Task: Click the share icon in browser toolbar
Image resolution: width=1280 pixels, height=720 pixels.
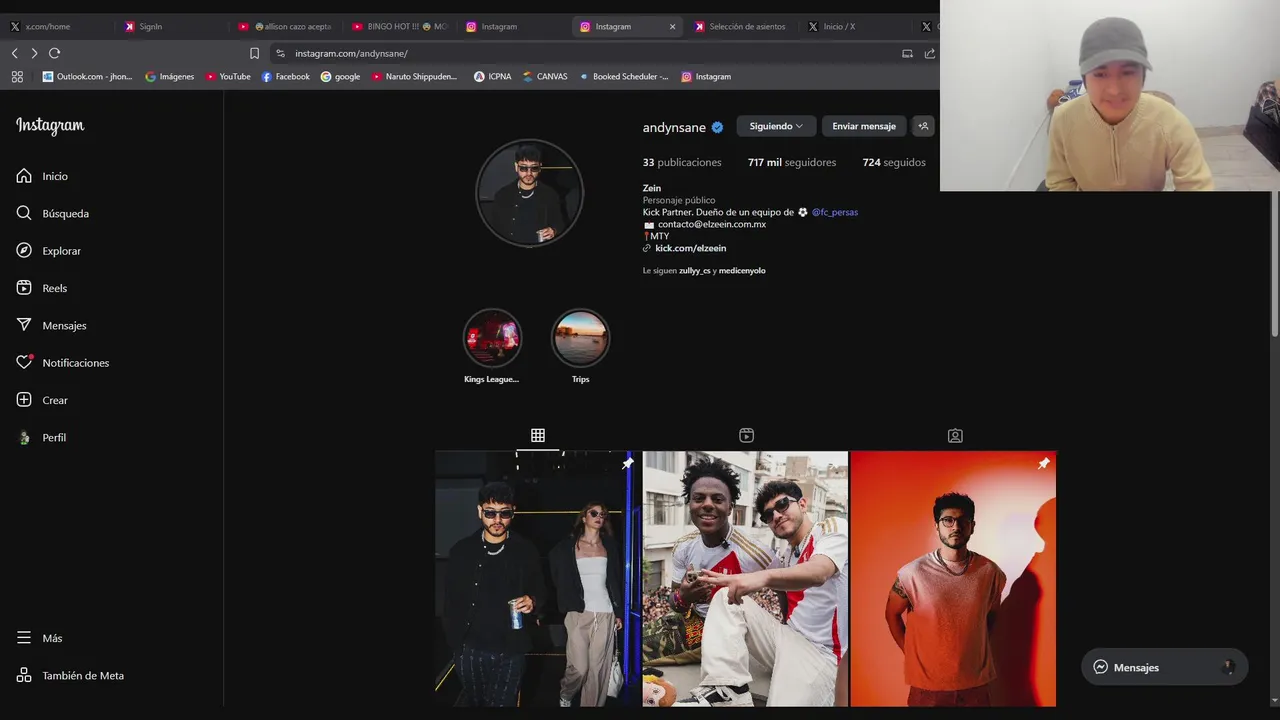Action: click(x=930, y=53)
